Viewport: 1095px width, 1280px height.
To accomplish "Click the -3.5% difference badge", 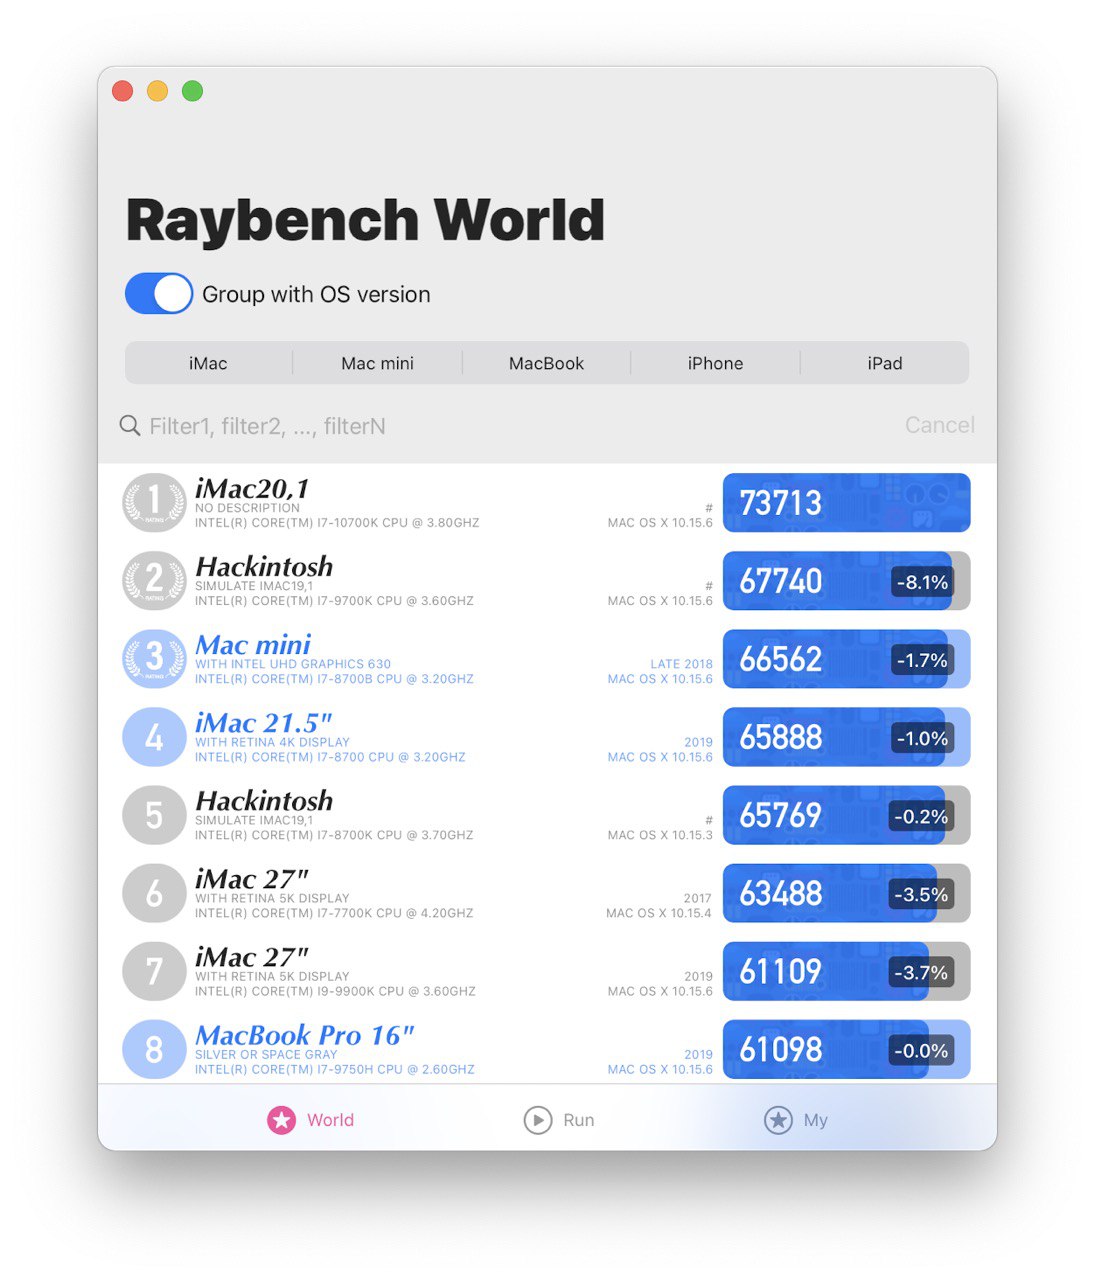I will 921,894.
